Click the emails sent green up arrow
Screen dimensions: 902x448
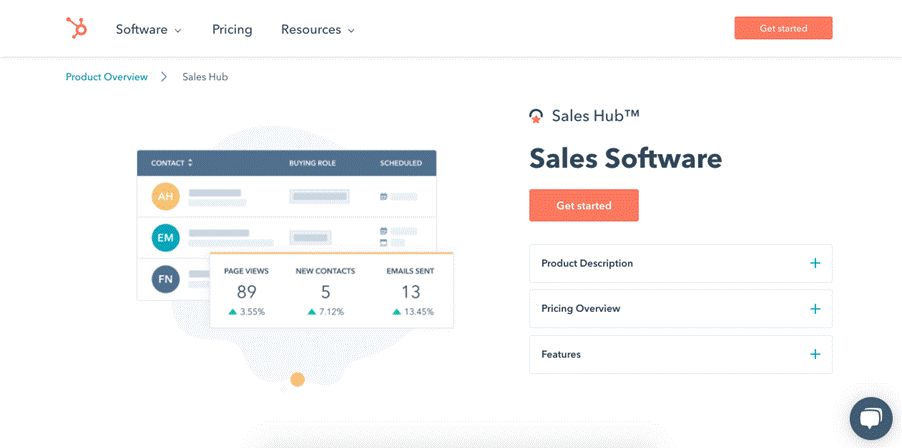[x=396, y=312]
